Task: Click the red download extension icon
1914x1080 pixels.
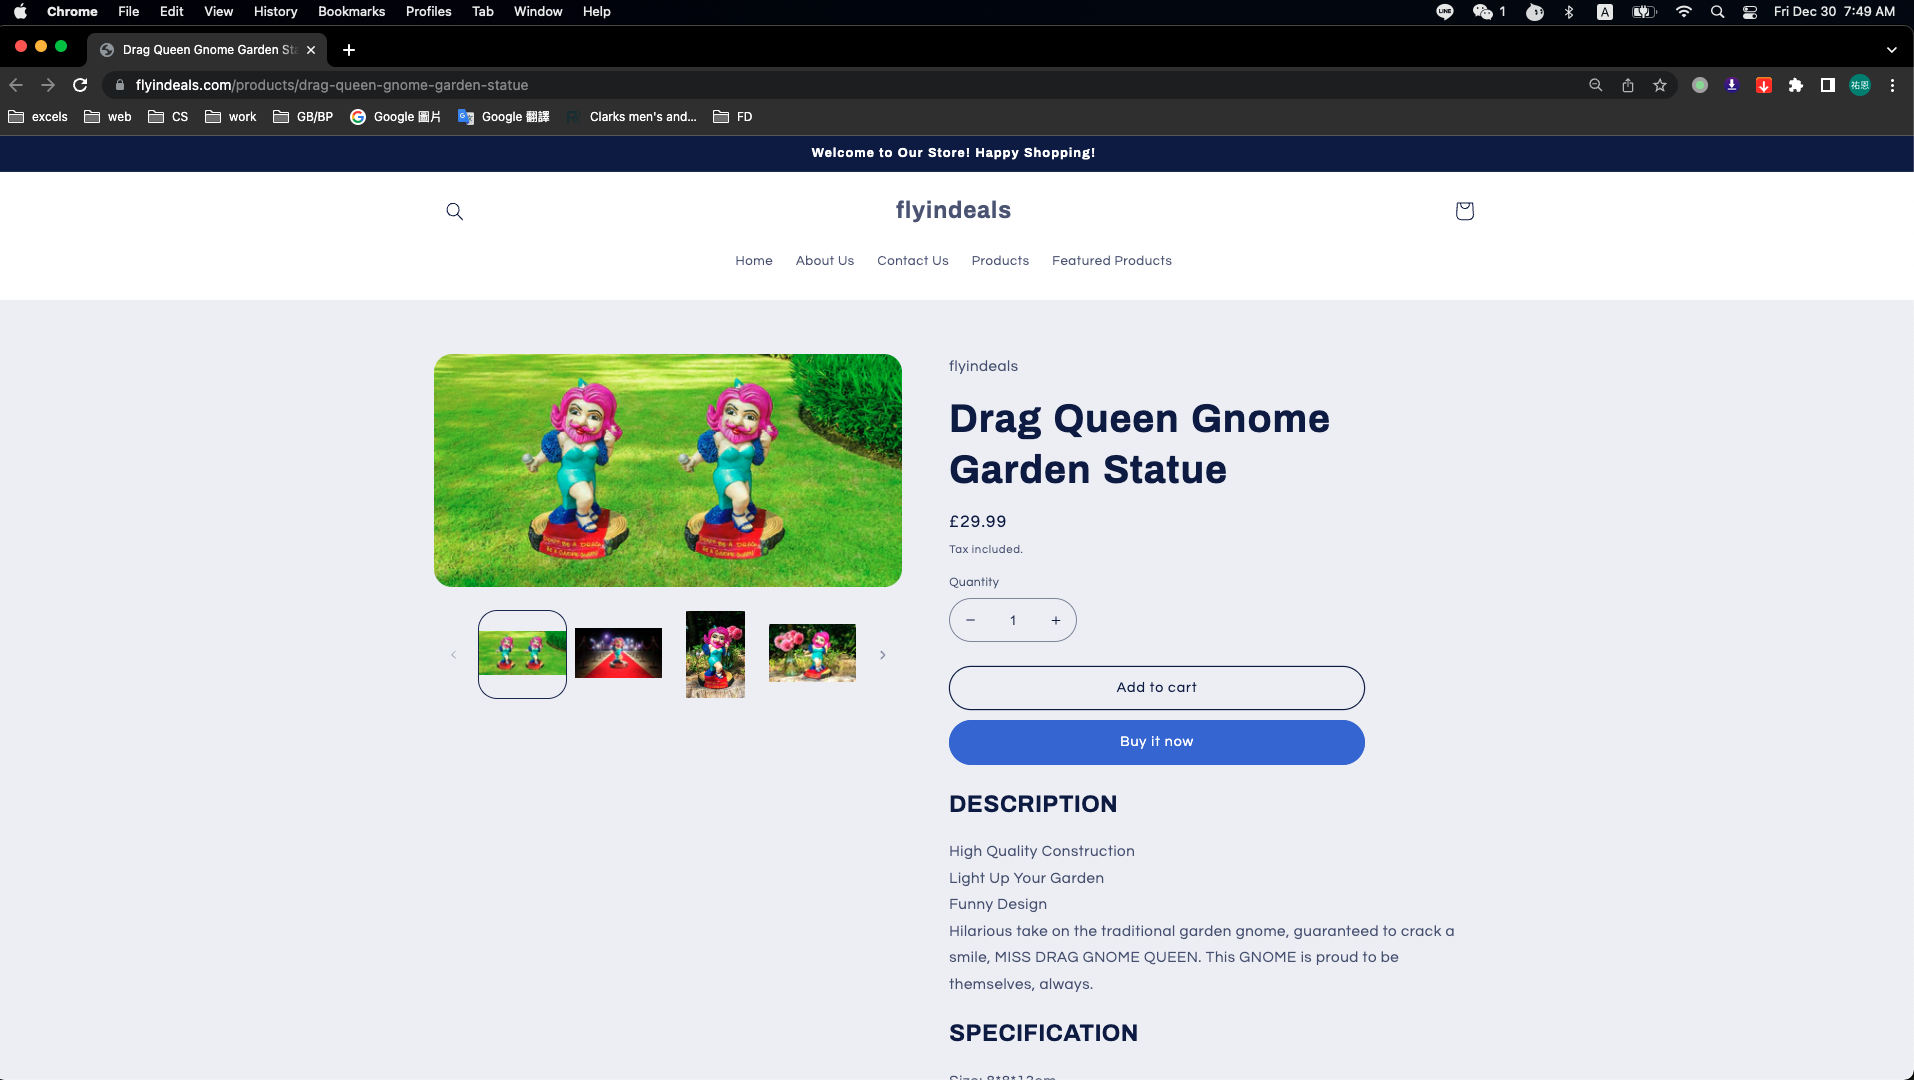Action: tap(1764, 85)
